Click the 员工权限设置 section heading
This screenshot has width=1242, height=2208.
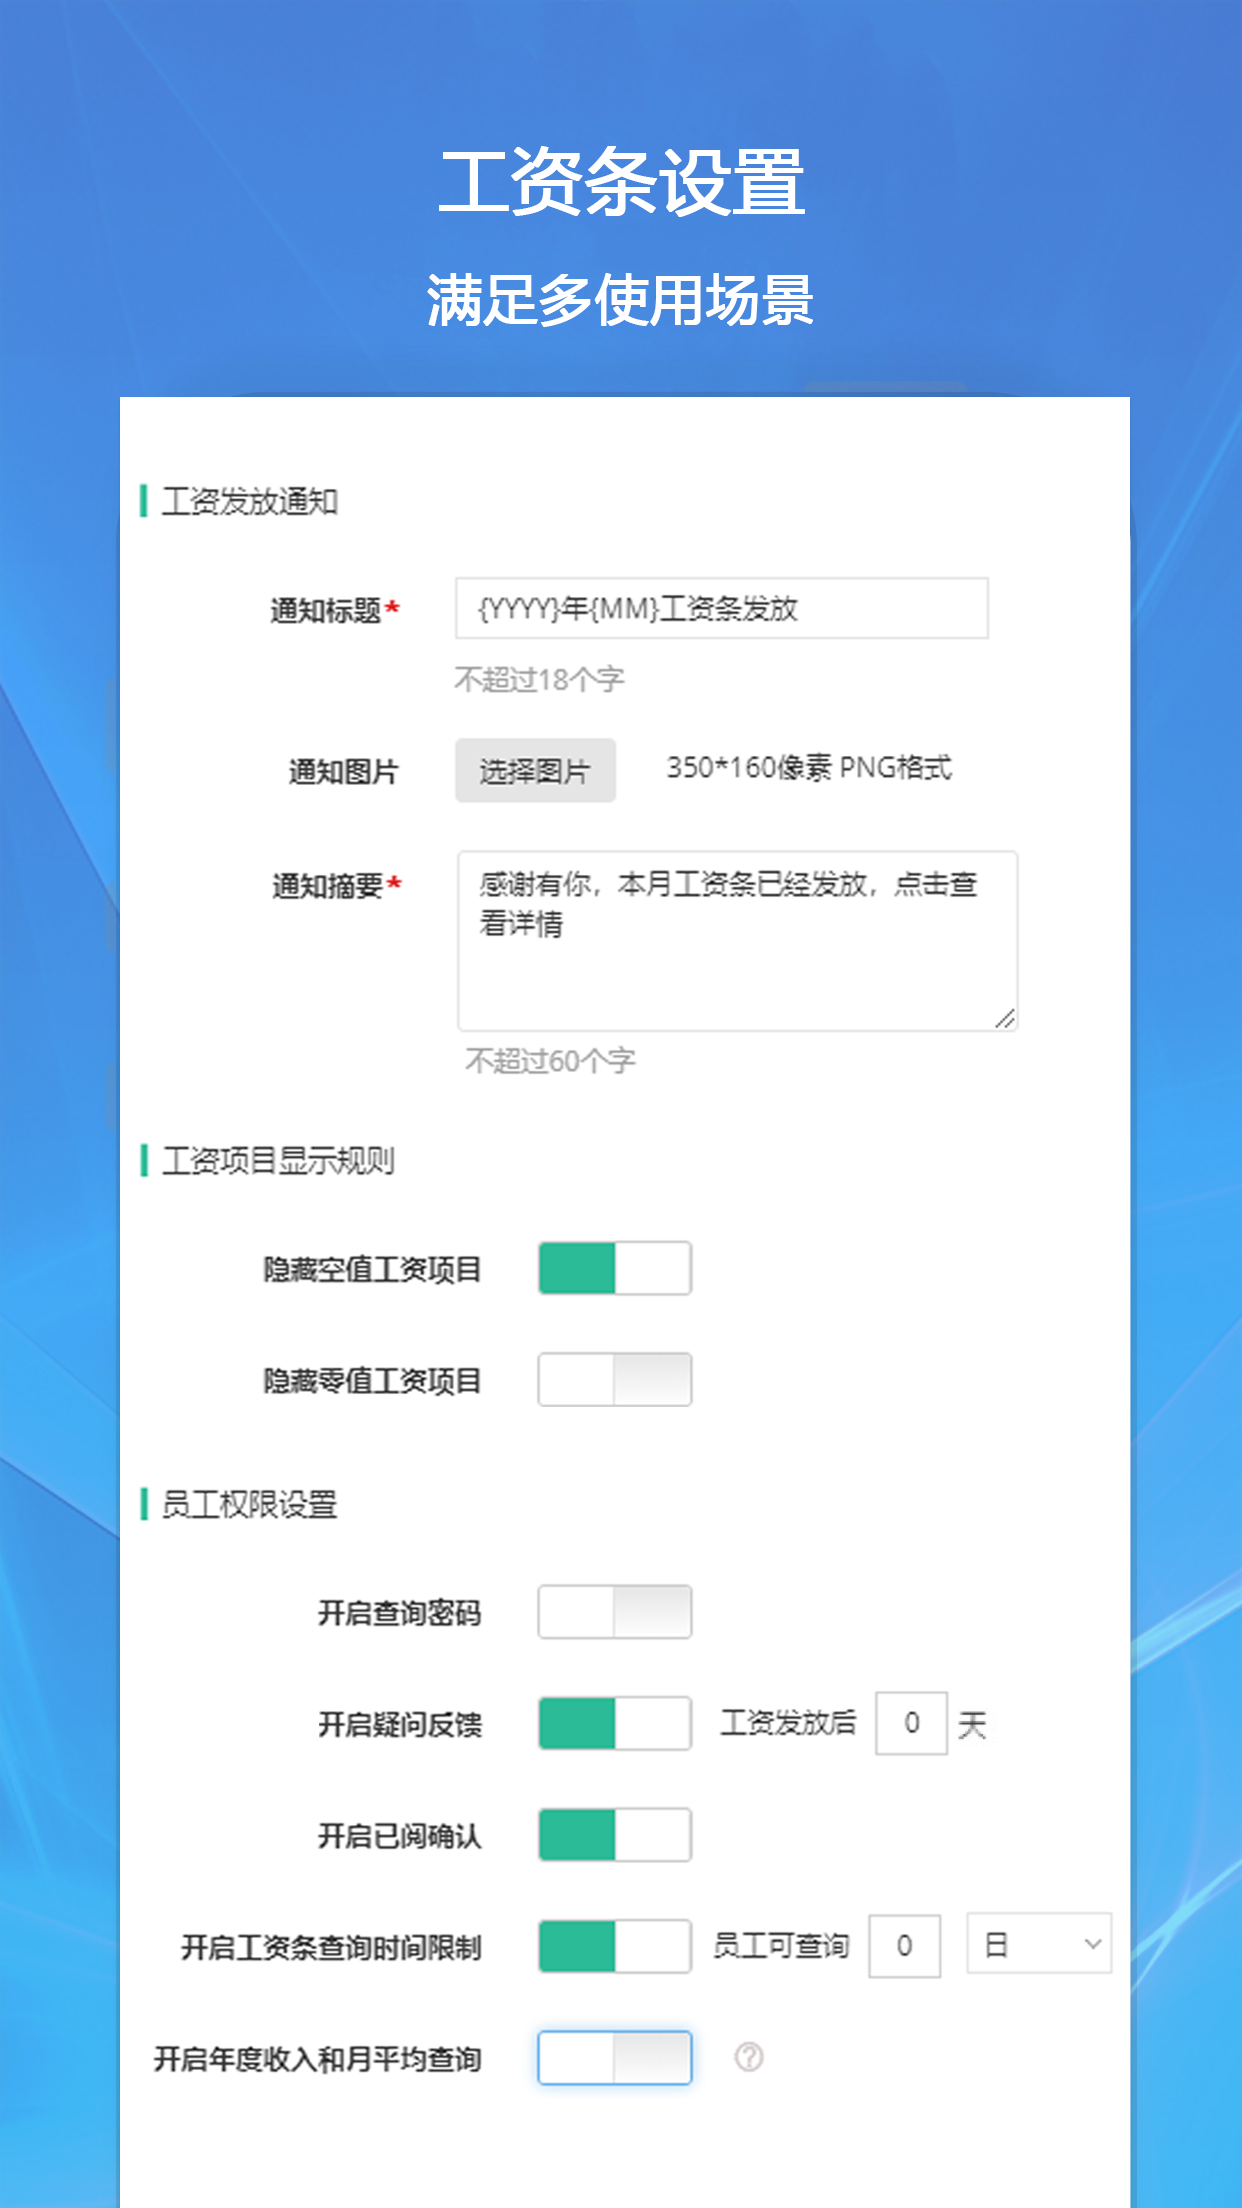coord(250,1504)
